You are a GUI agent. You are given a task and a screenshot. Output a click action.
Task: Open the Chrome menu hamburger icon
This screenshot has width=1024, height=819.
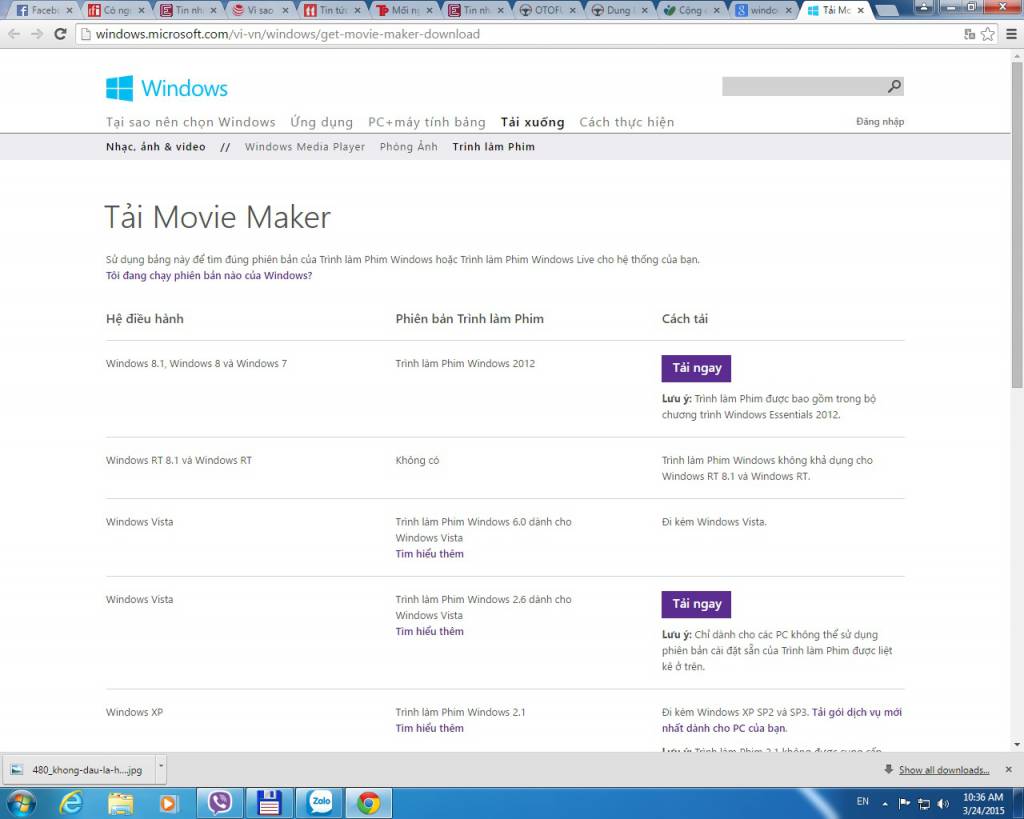(x=1011, y=34)
